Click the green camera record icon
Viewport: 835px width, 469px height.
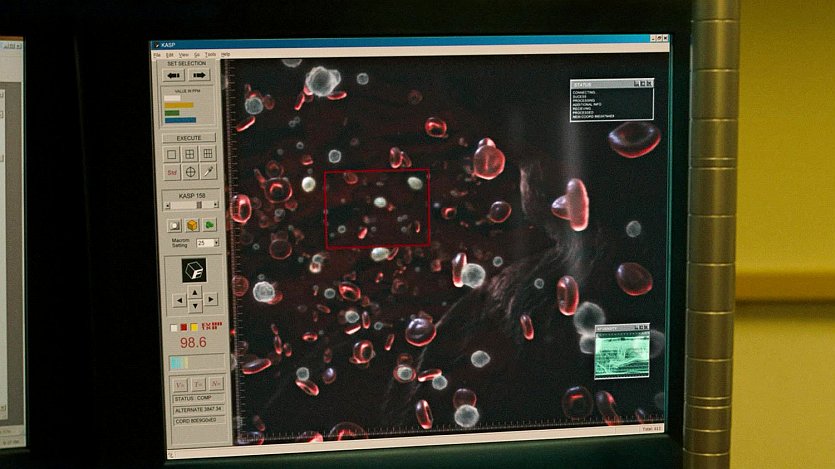(210, 225)
